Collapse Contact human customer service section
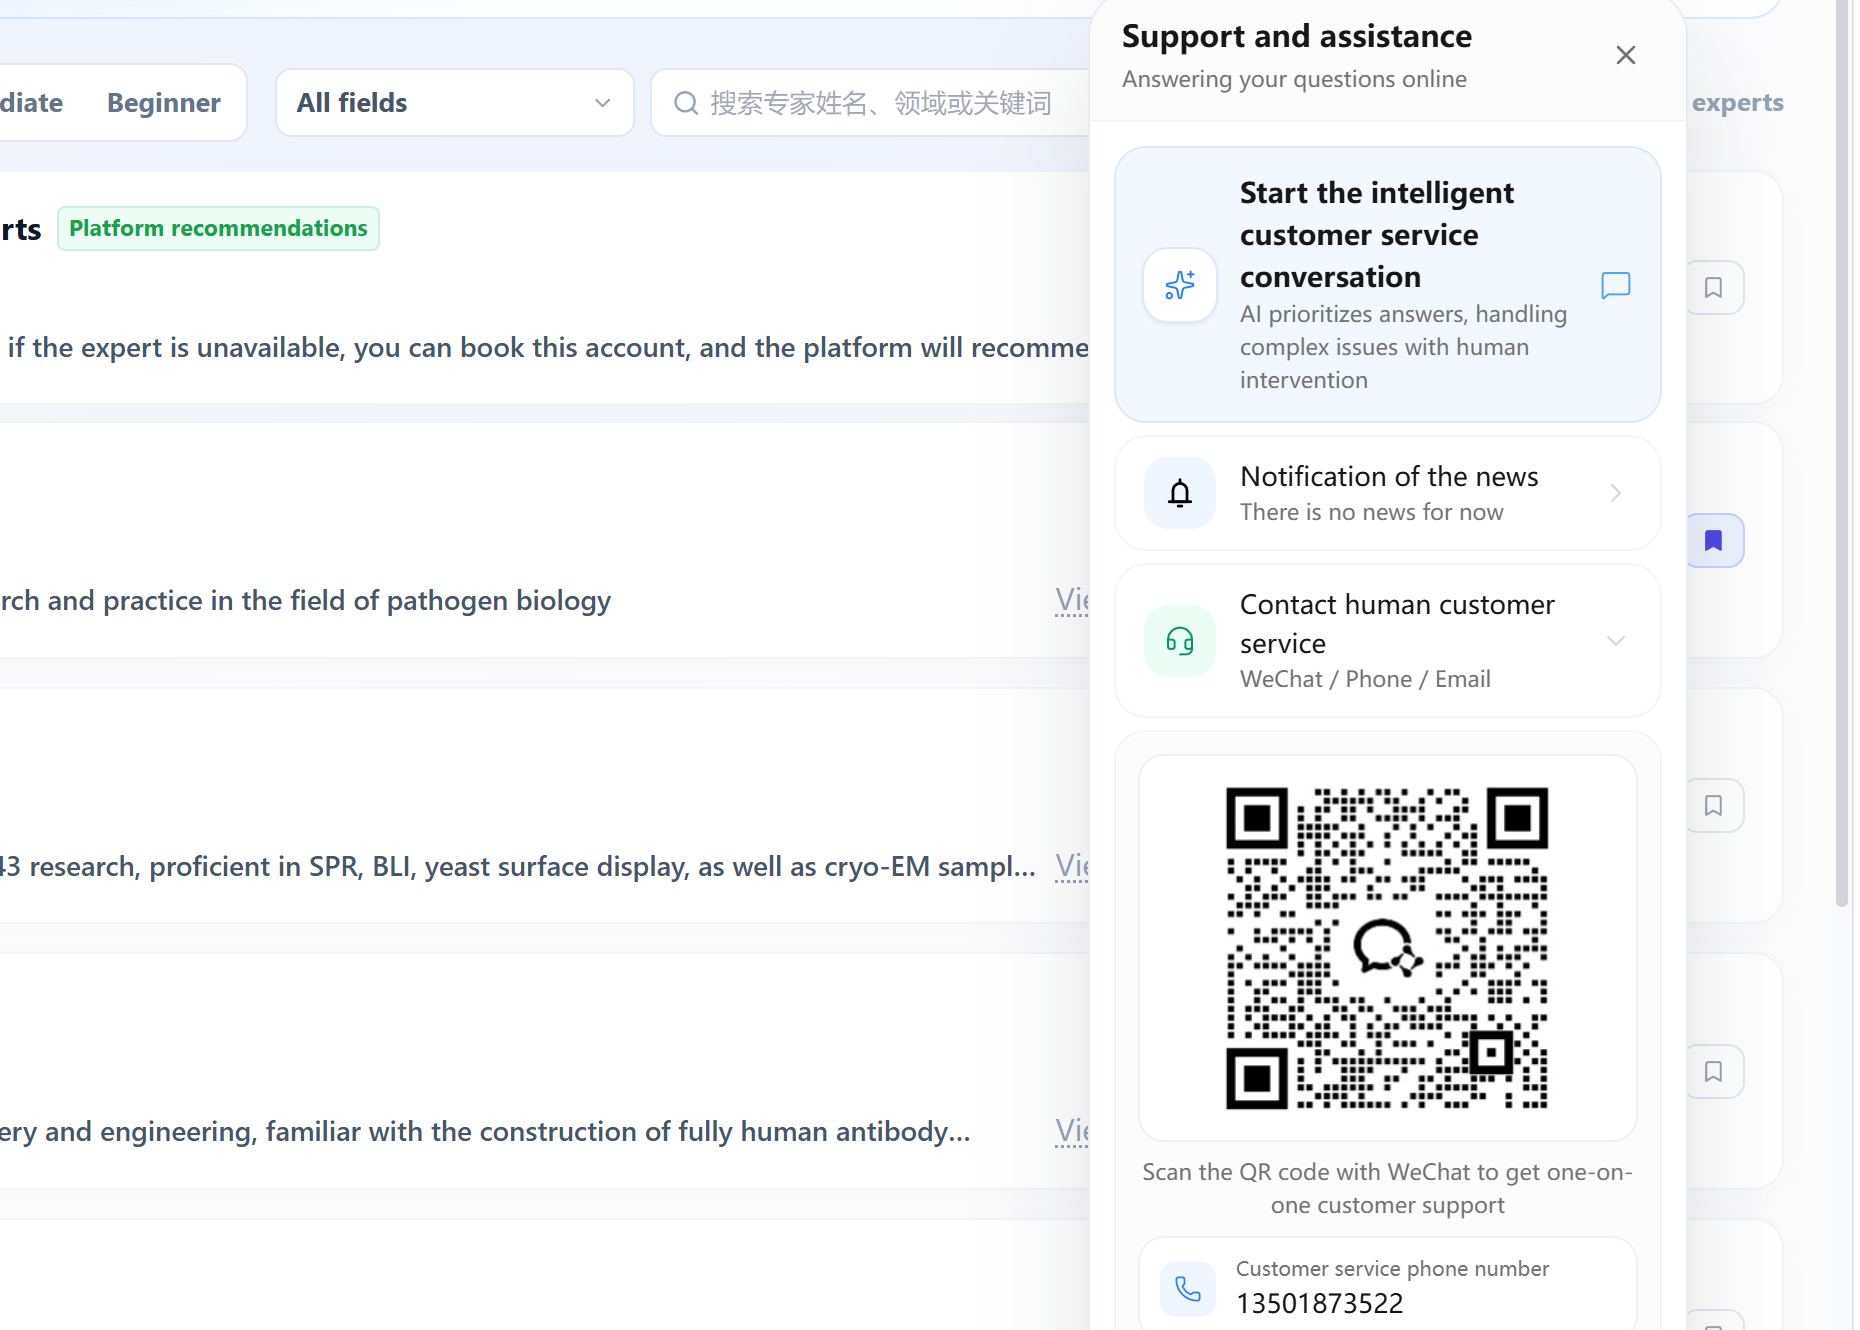The width and height of the screenshot is (1860, 1330). tap(1616, 641)
